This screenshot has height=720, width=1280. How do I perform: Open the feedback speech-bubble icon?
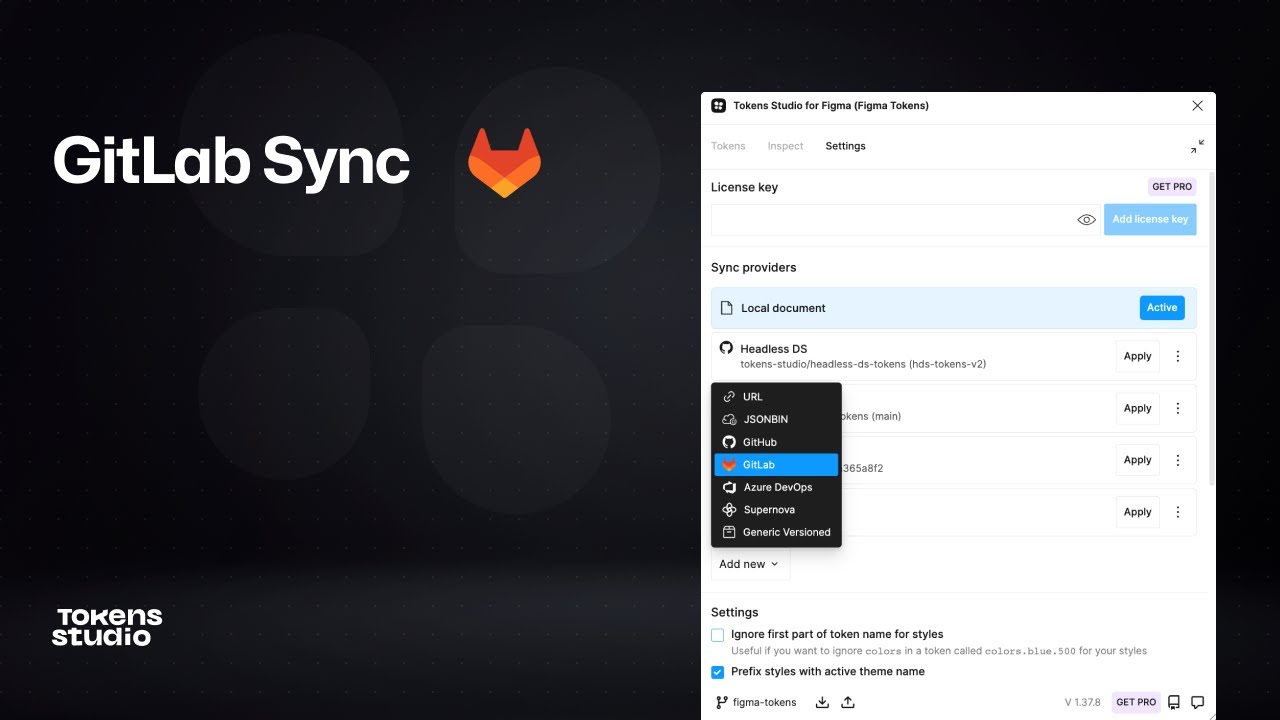tap(1197, 702)
